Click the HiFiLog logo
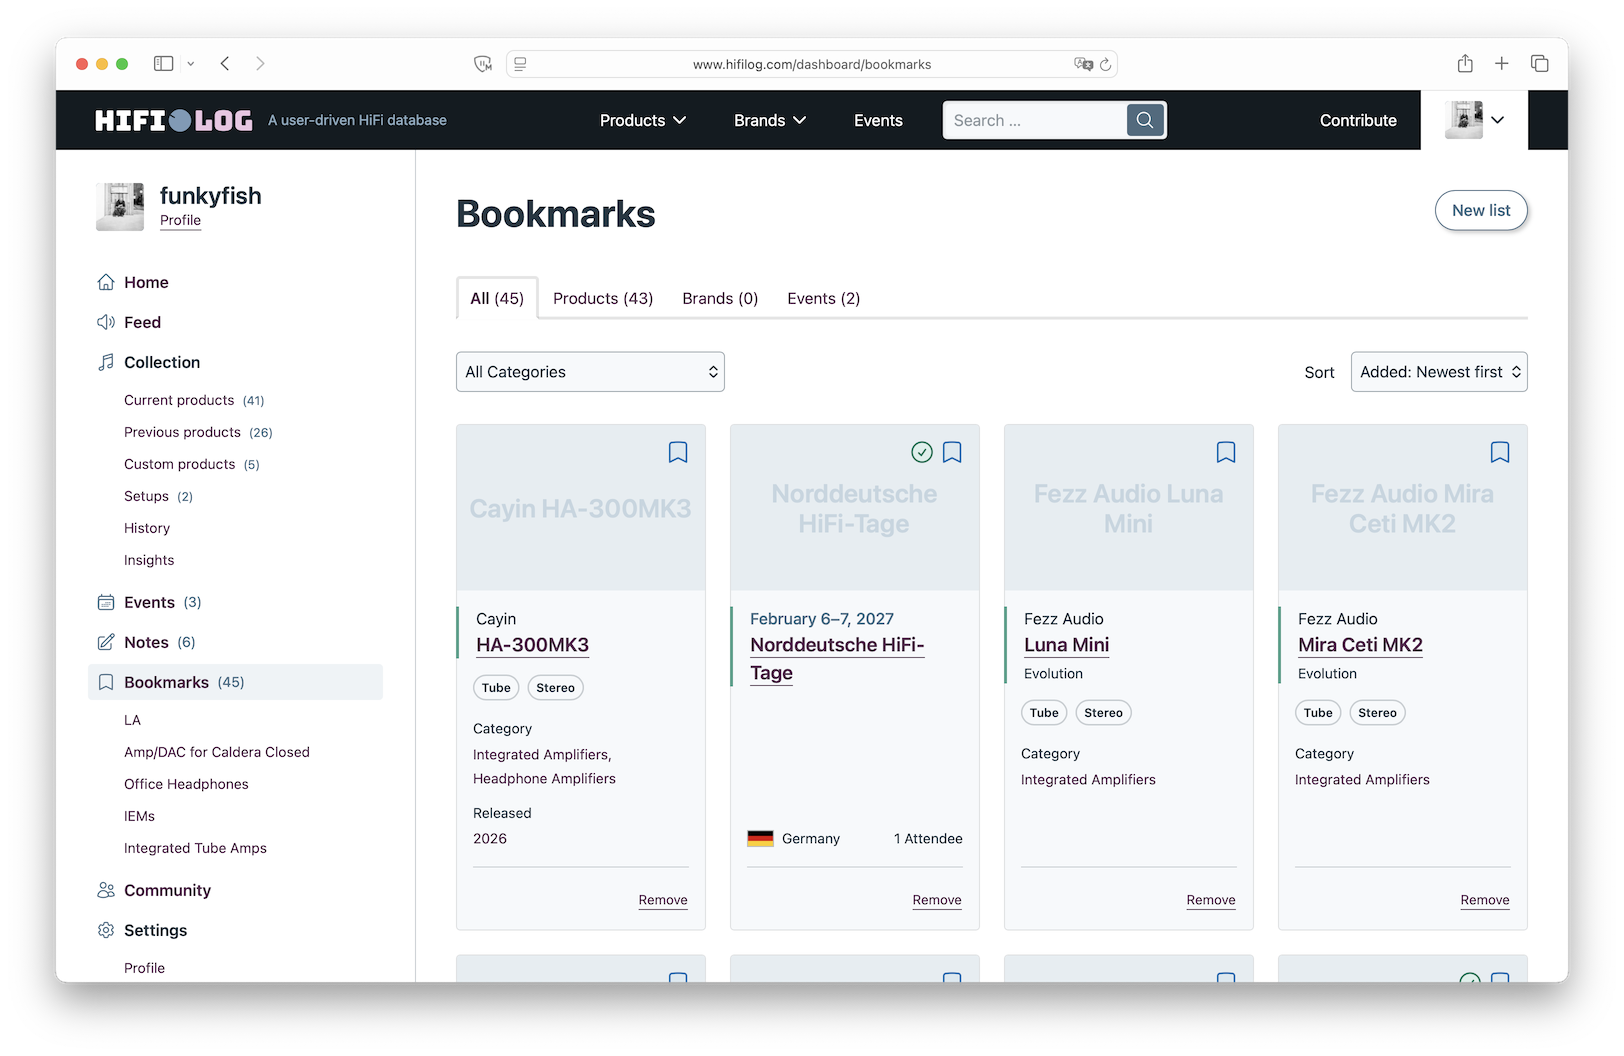 pos(173,121)
